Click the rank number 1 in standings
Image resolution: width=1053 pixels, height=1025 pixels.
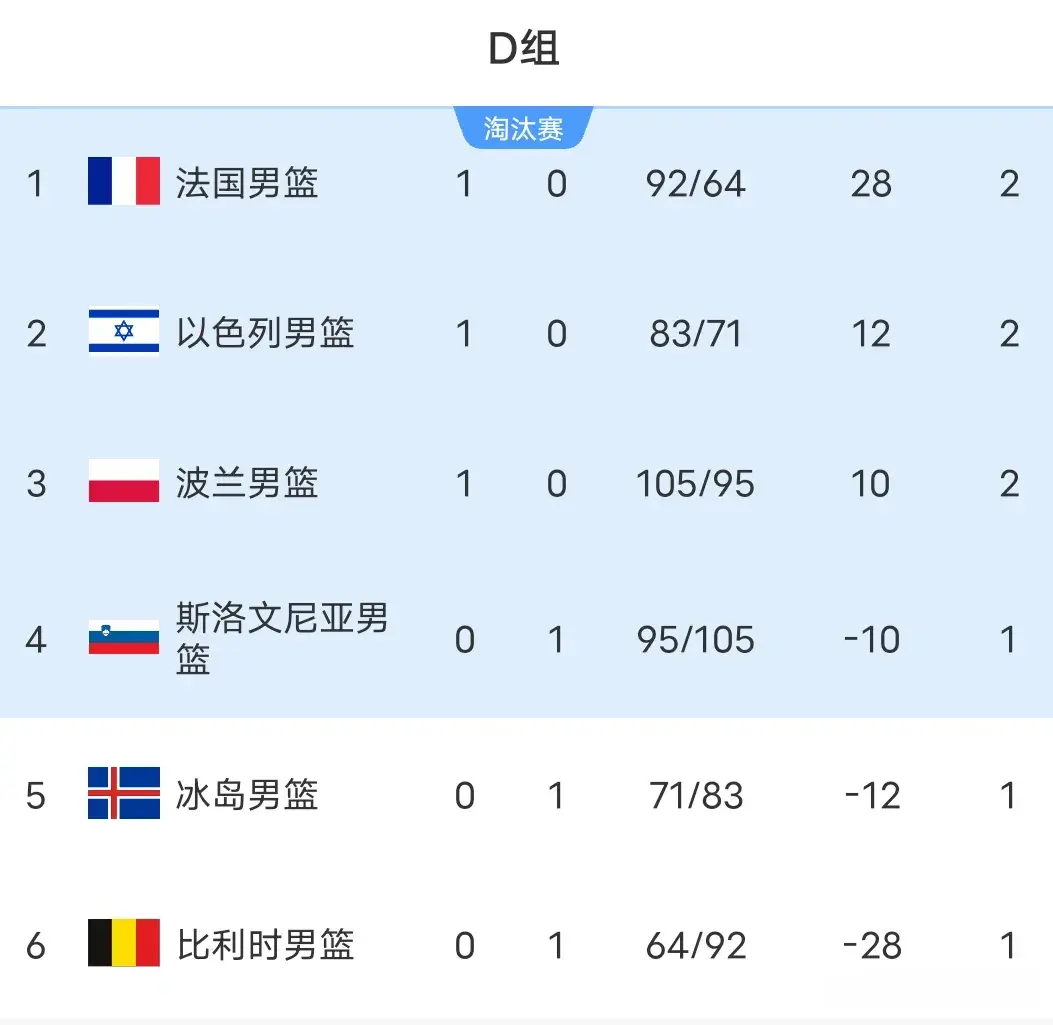(x=36, y=184)
